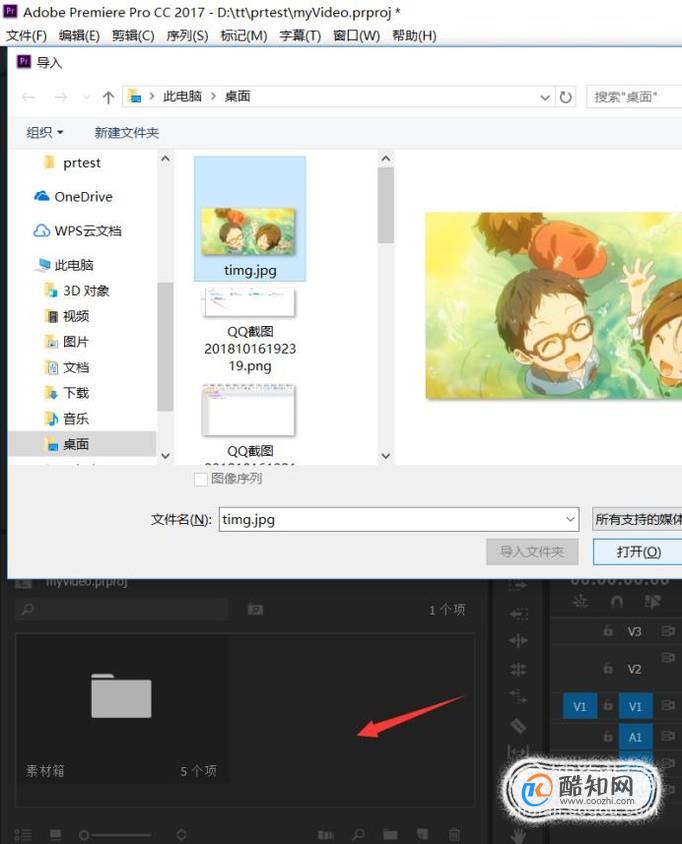Open the 音乐 folder in the sidebar
Screen dimensions: 682x844
tap(67, 419)
